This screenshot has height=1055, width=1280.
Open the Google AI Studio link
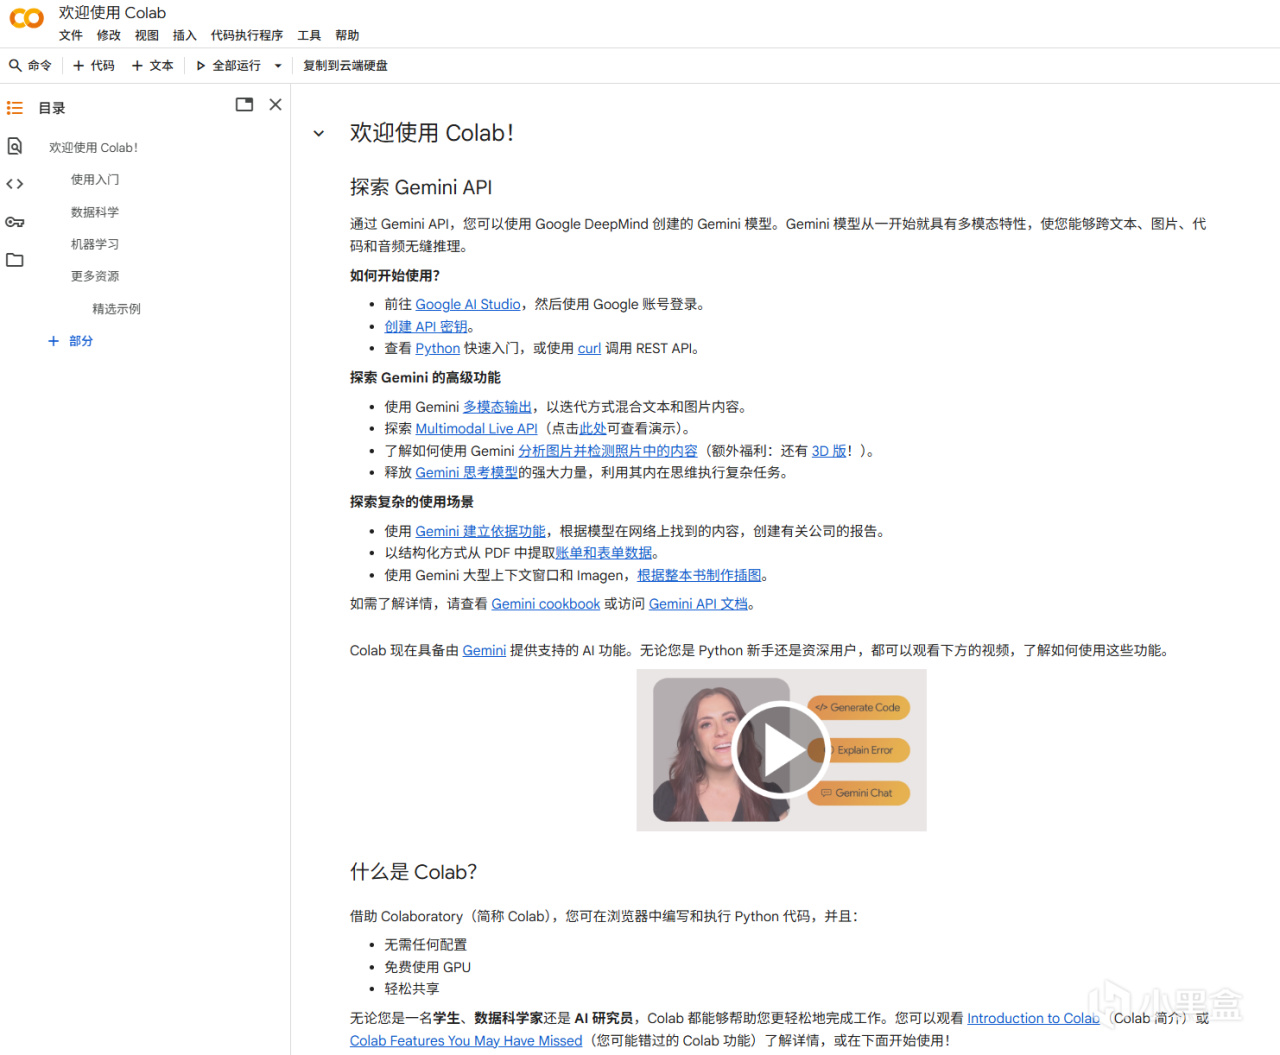468,304
